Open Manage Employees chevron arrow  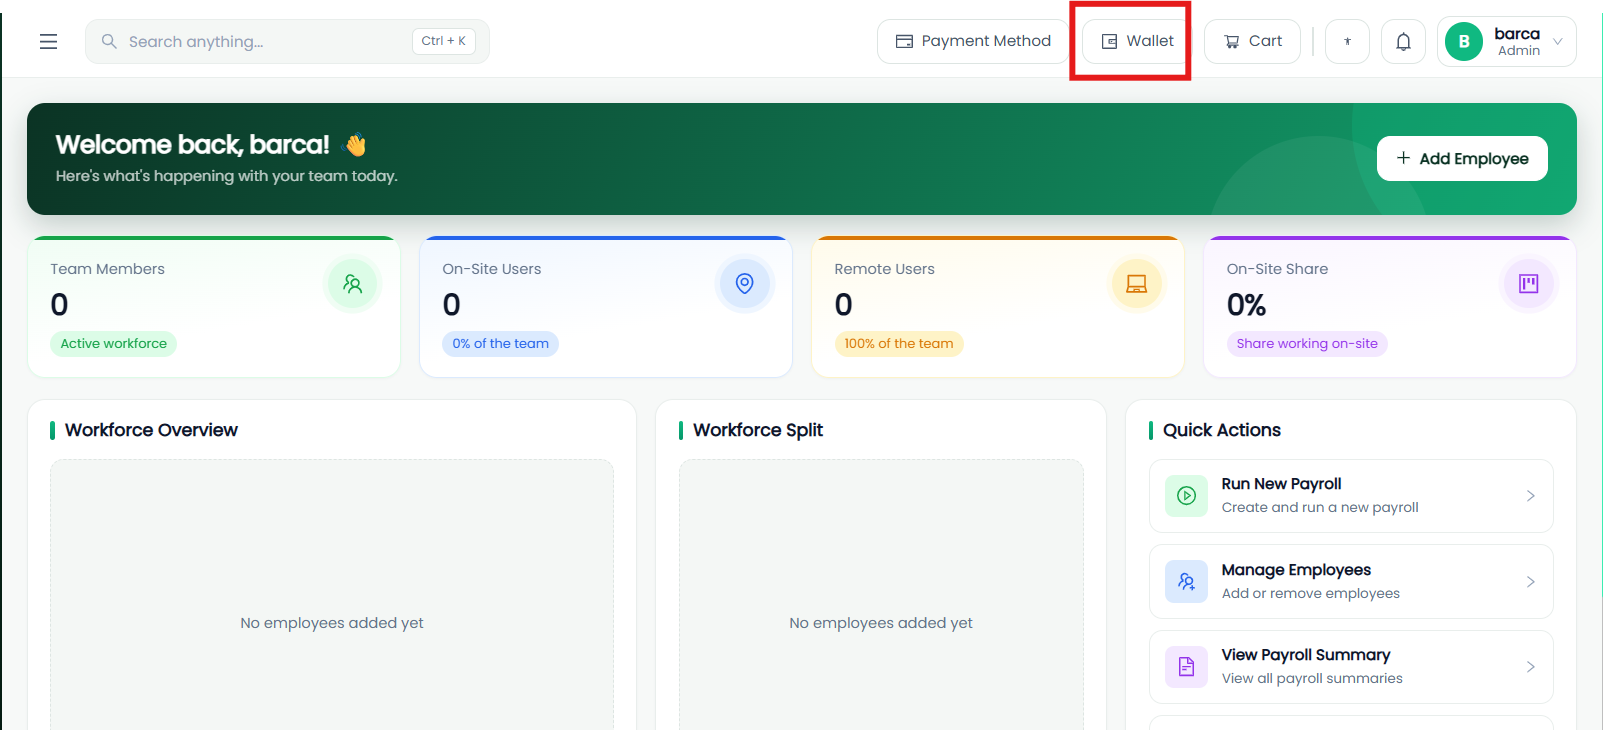click(1530, 581)
